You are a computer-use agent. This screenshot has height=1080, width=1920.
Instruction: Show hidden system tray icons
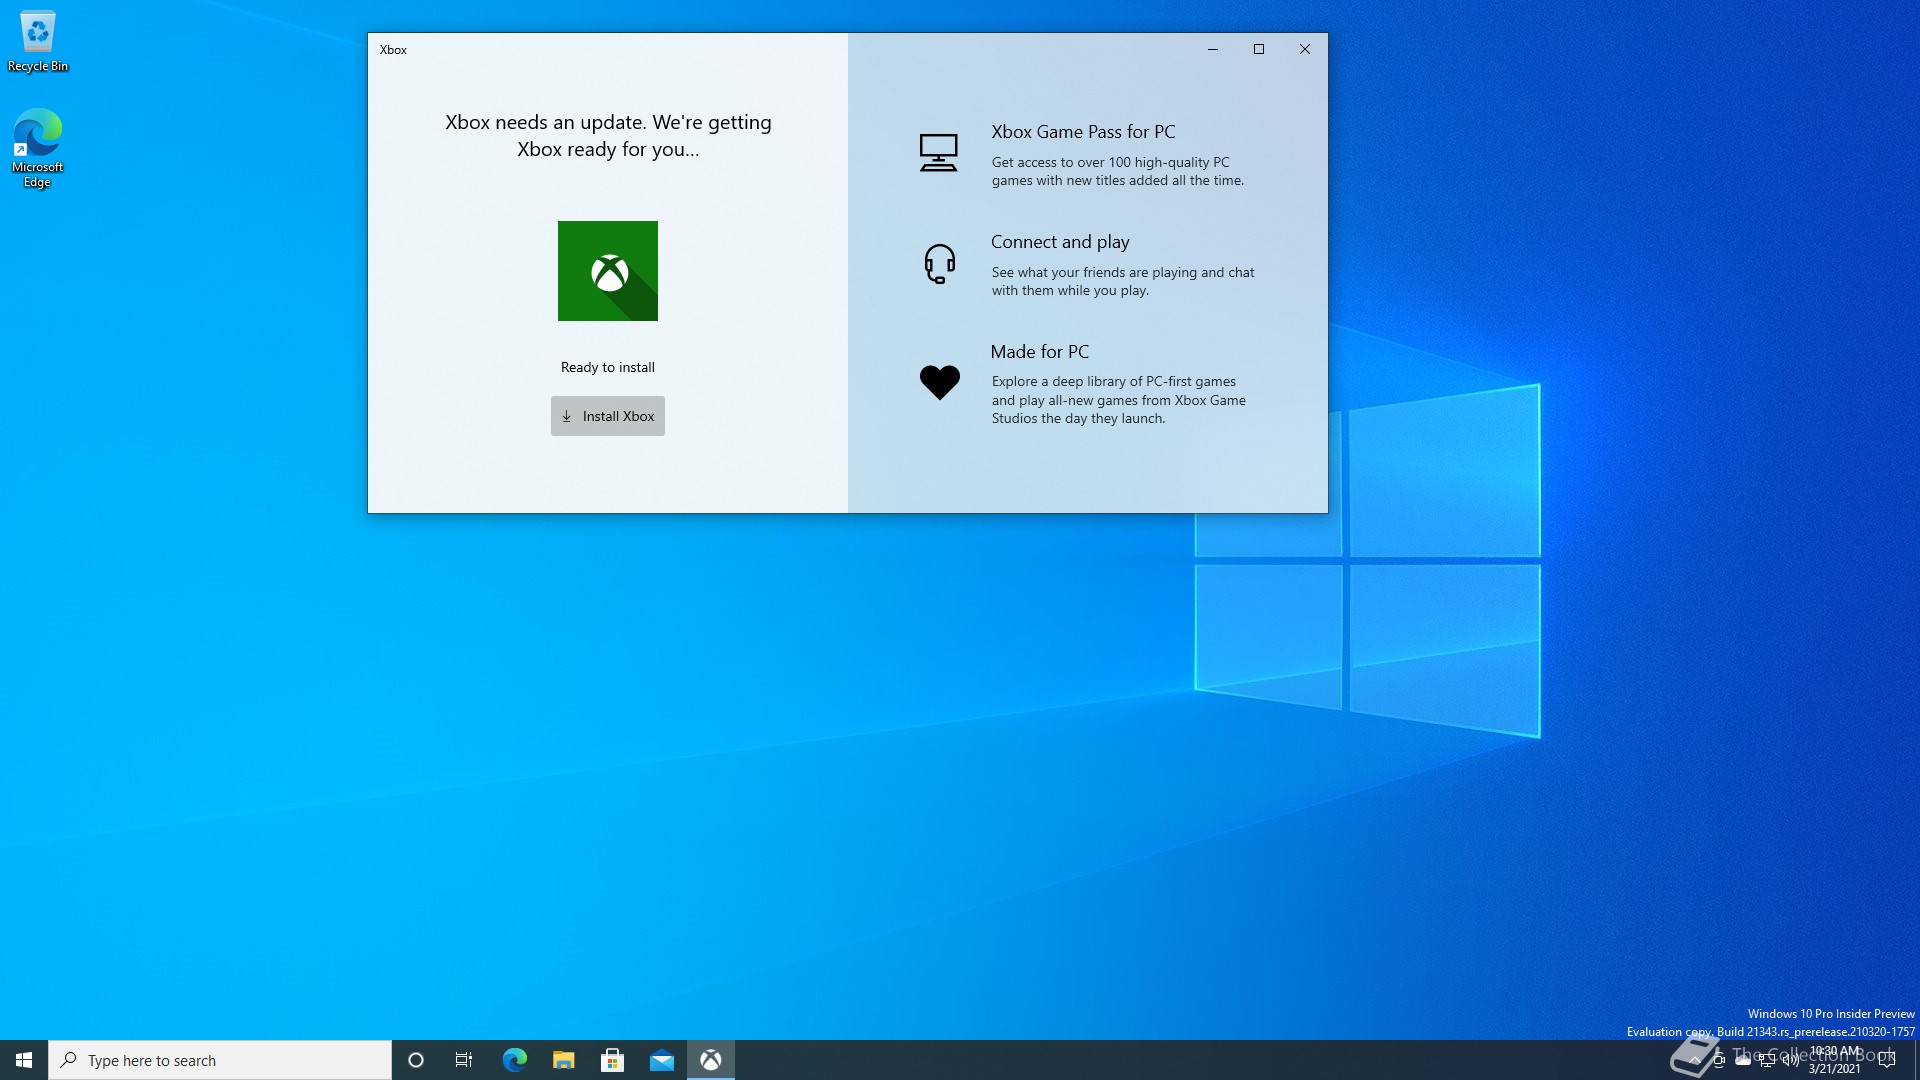tap(1695, 1060)
